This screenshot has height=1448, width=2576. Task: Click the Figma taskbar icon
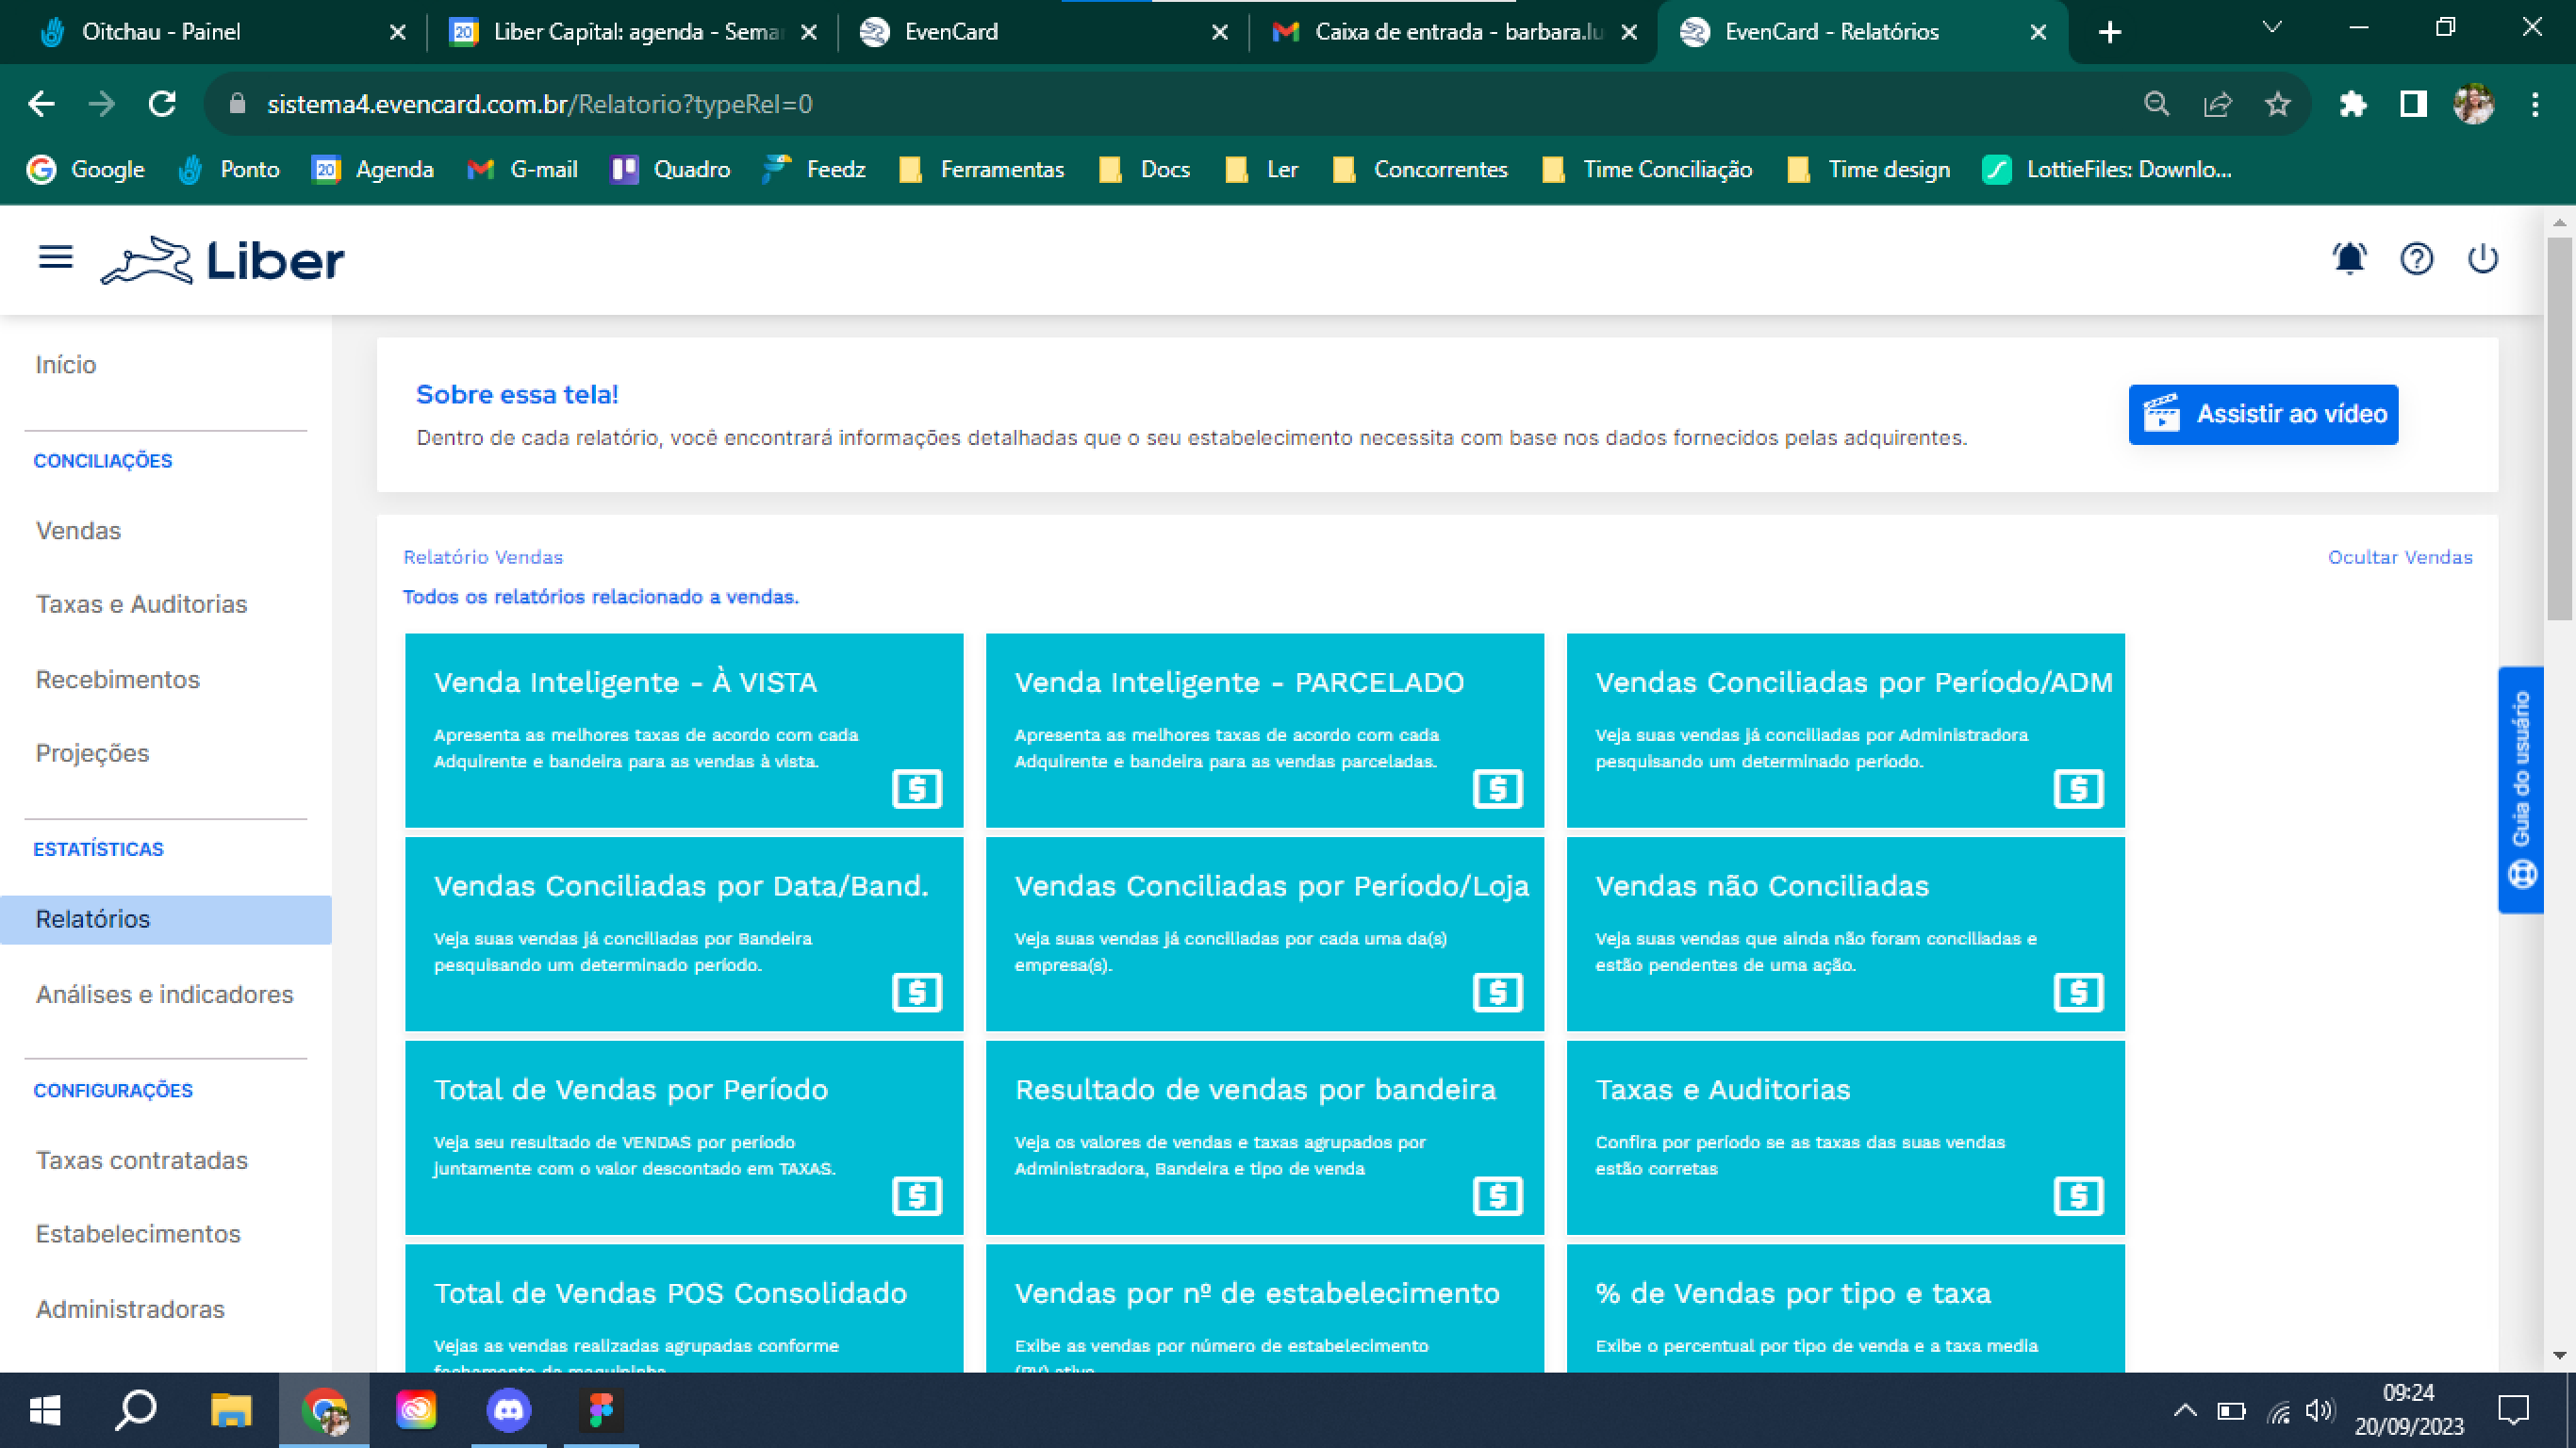(x=601, y=1410)
